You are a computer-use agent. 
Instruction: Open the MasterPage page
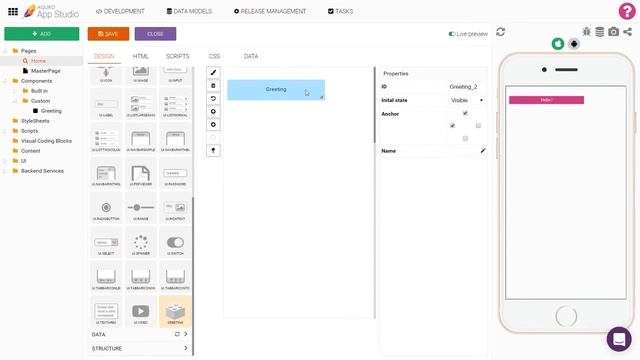[x=46, y=71]
